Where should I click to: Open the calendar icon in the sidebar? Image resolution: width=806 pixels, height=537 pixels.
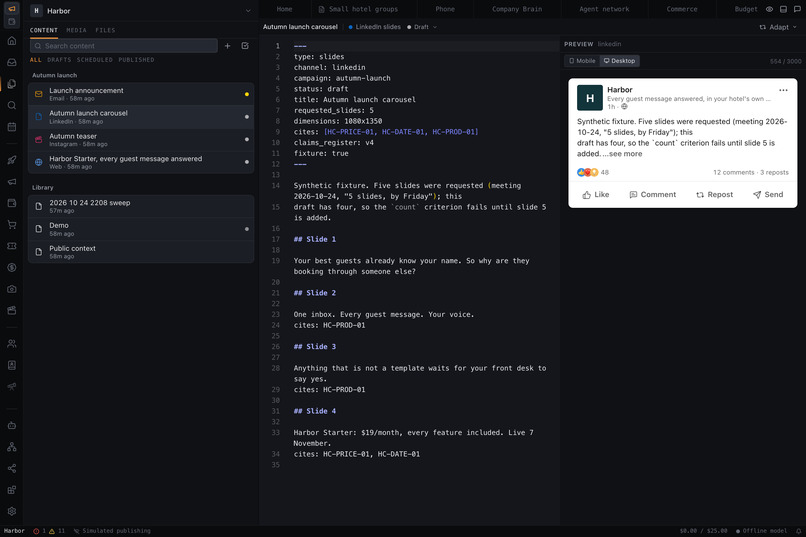[x=12, y=127]
